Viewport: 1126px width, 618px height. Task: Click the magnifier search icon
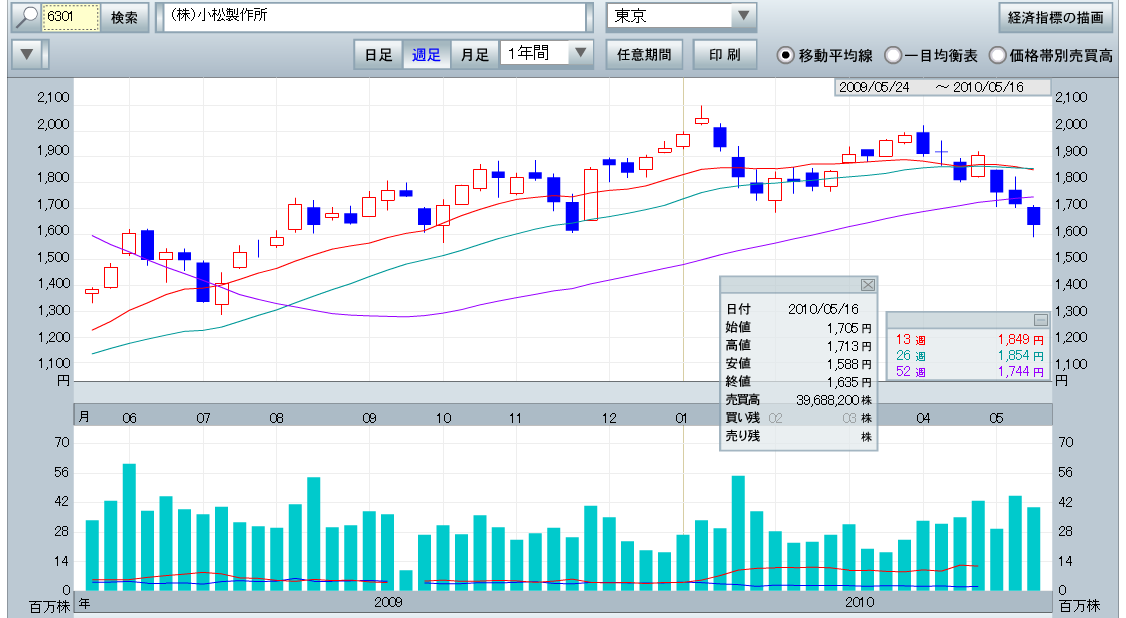[25, 18]
